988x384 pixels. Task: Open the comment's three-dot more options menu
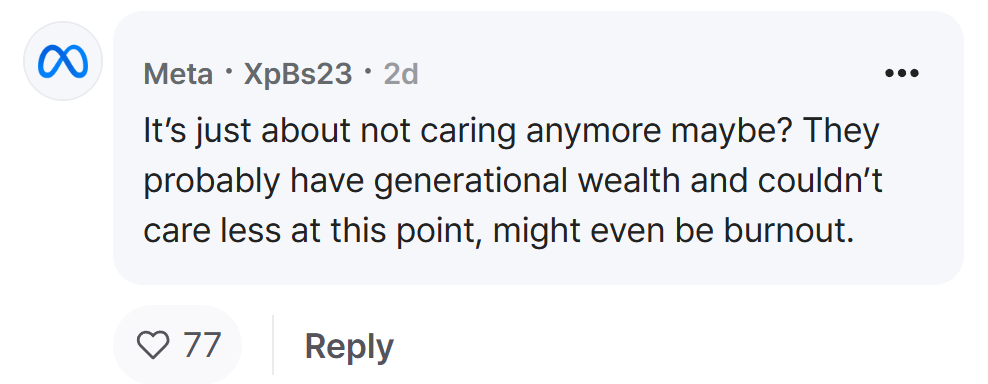point(902,73)
